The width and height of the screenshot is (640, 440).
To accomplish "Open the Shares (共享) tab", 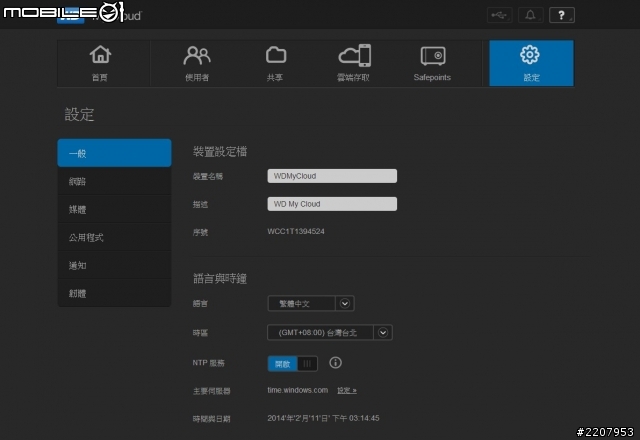I will coord(276,63).
